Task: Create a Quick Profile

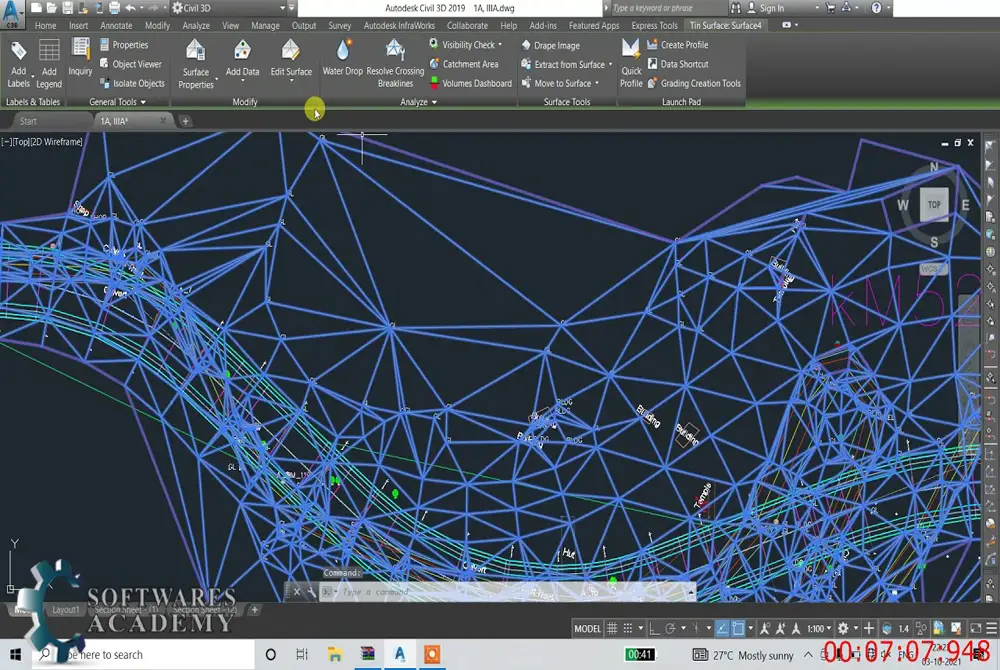Action: 631,64
